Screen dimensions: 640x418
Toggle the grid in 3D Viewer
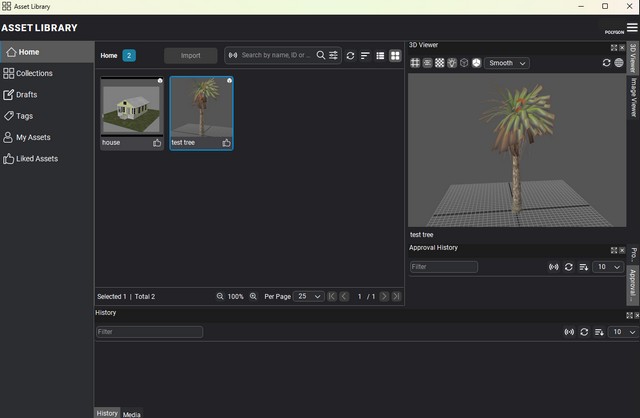point(415,63)
